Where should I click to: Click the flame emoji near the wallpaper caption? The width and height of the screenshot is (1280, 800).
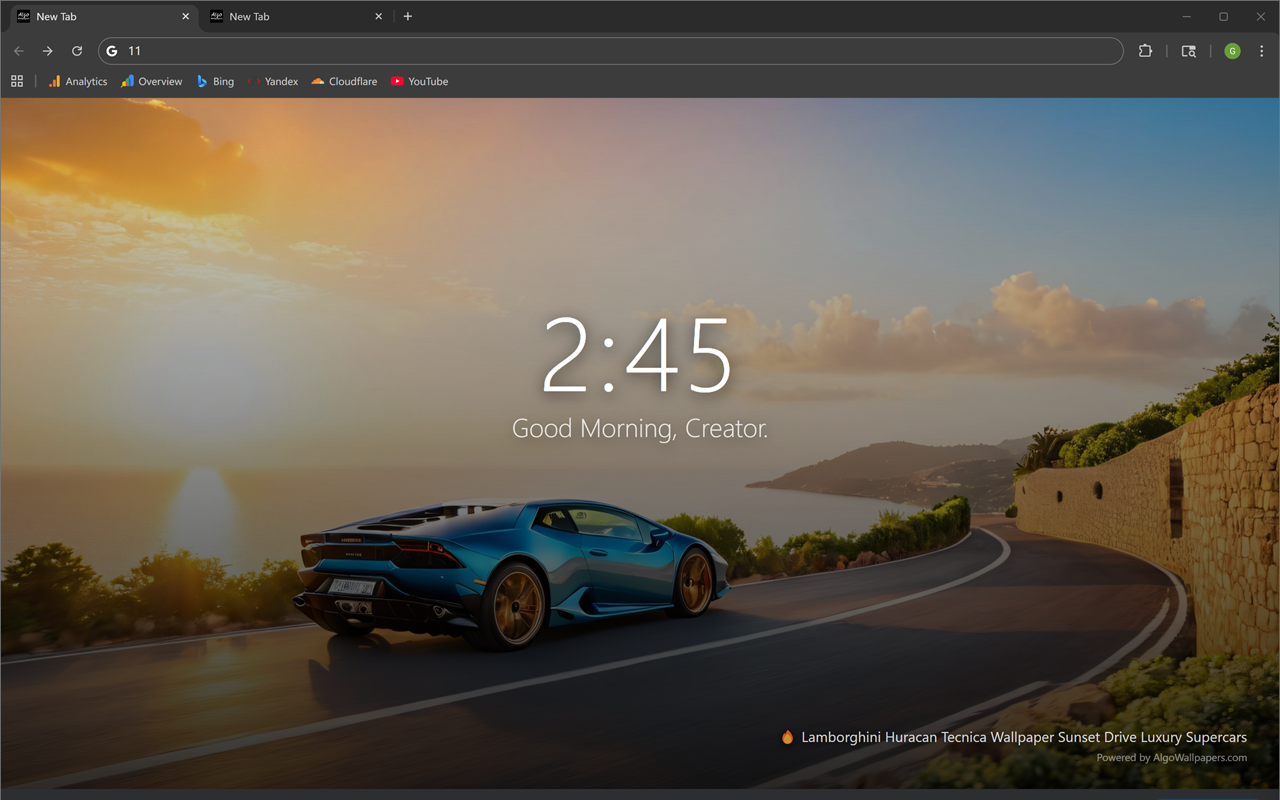tap(788, 737)
